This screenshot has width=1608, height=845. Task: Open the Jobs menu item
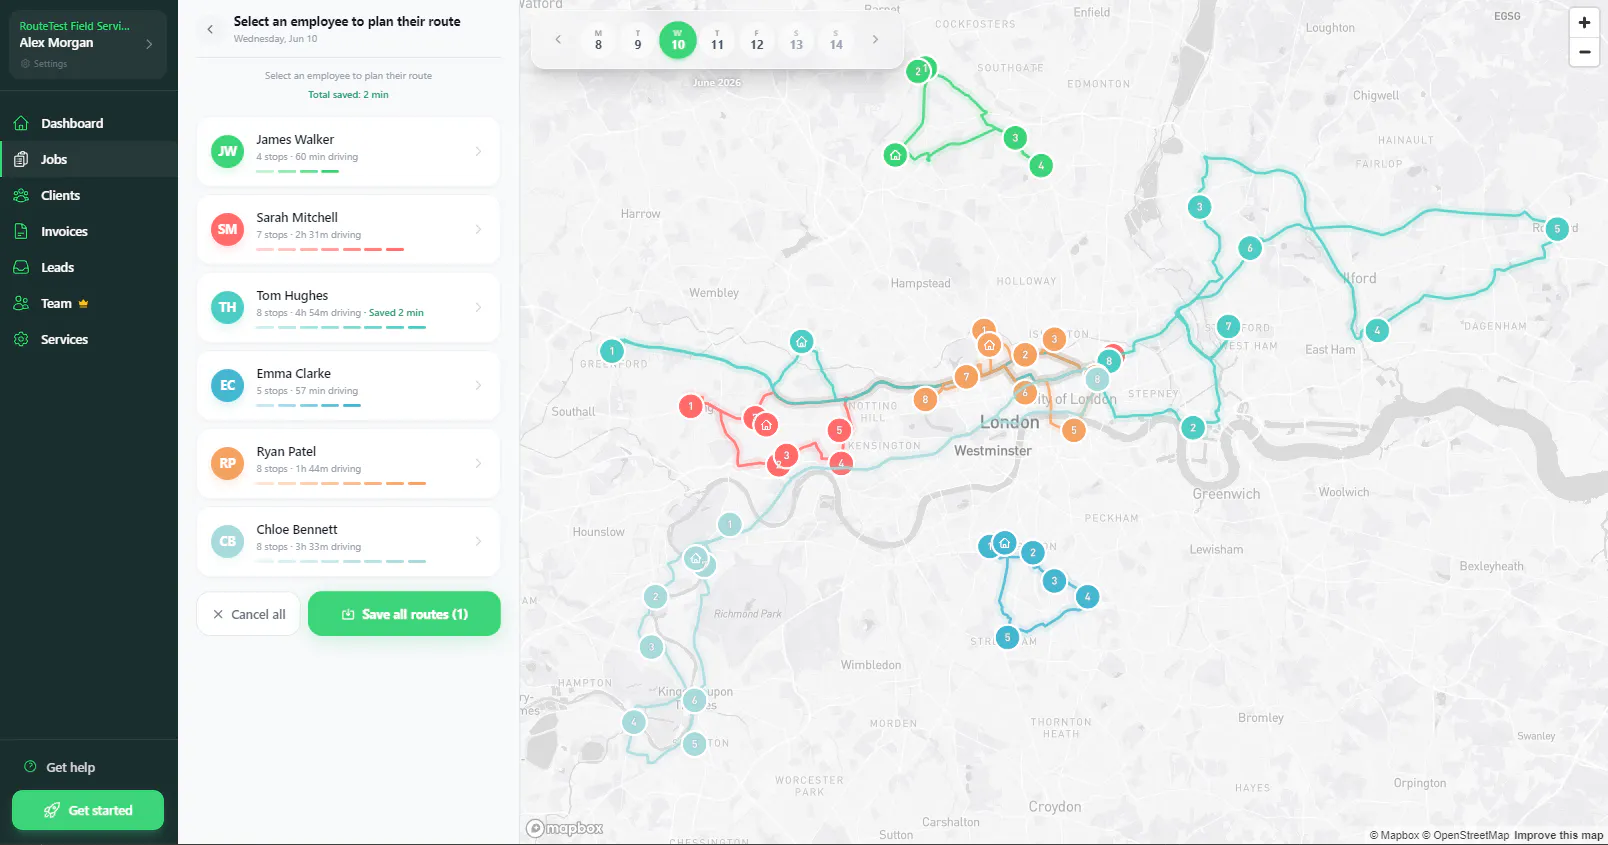point(89,159)
